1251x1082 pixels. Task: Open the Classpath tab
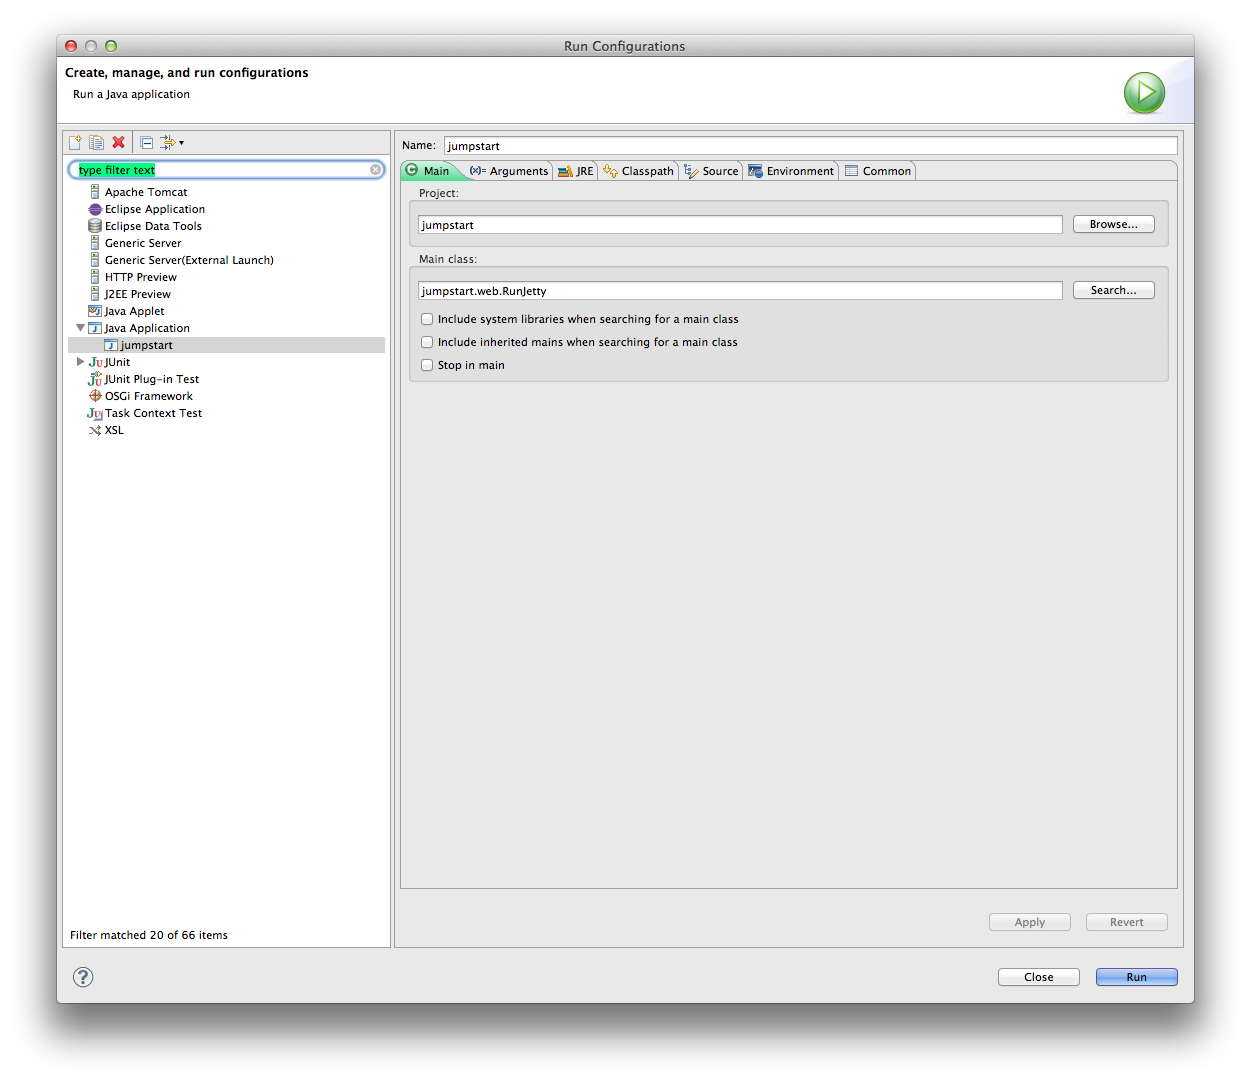point(639,171)
